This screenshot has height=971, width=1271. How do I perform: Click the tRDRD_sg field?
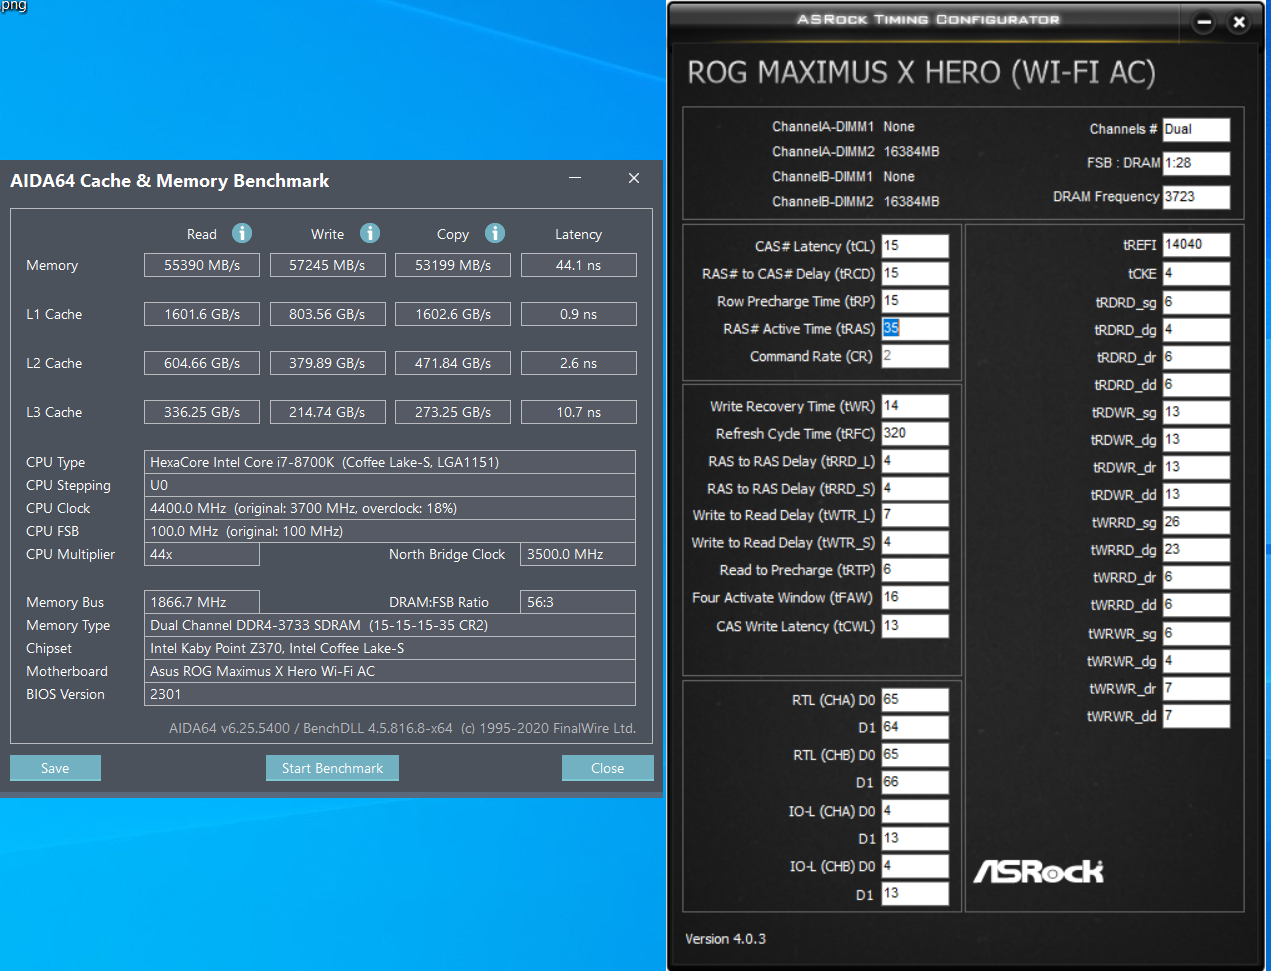1196,302
